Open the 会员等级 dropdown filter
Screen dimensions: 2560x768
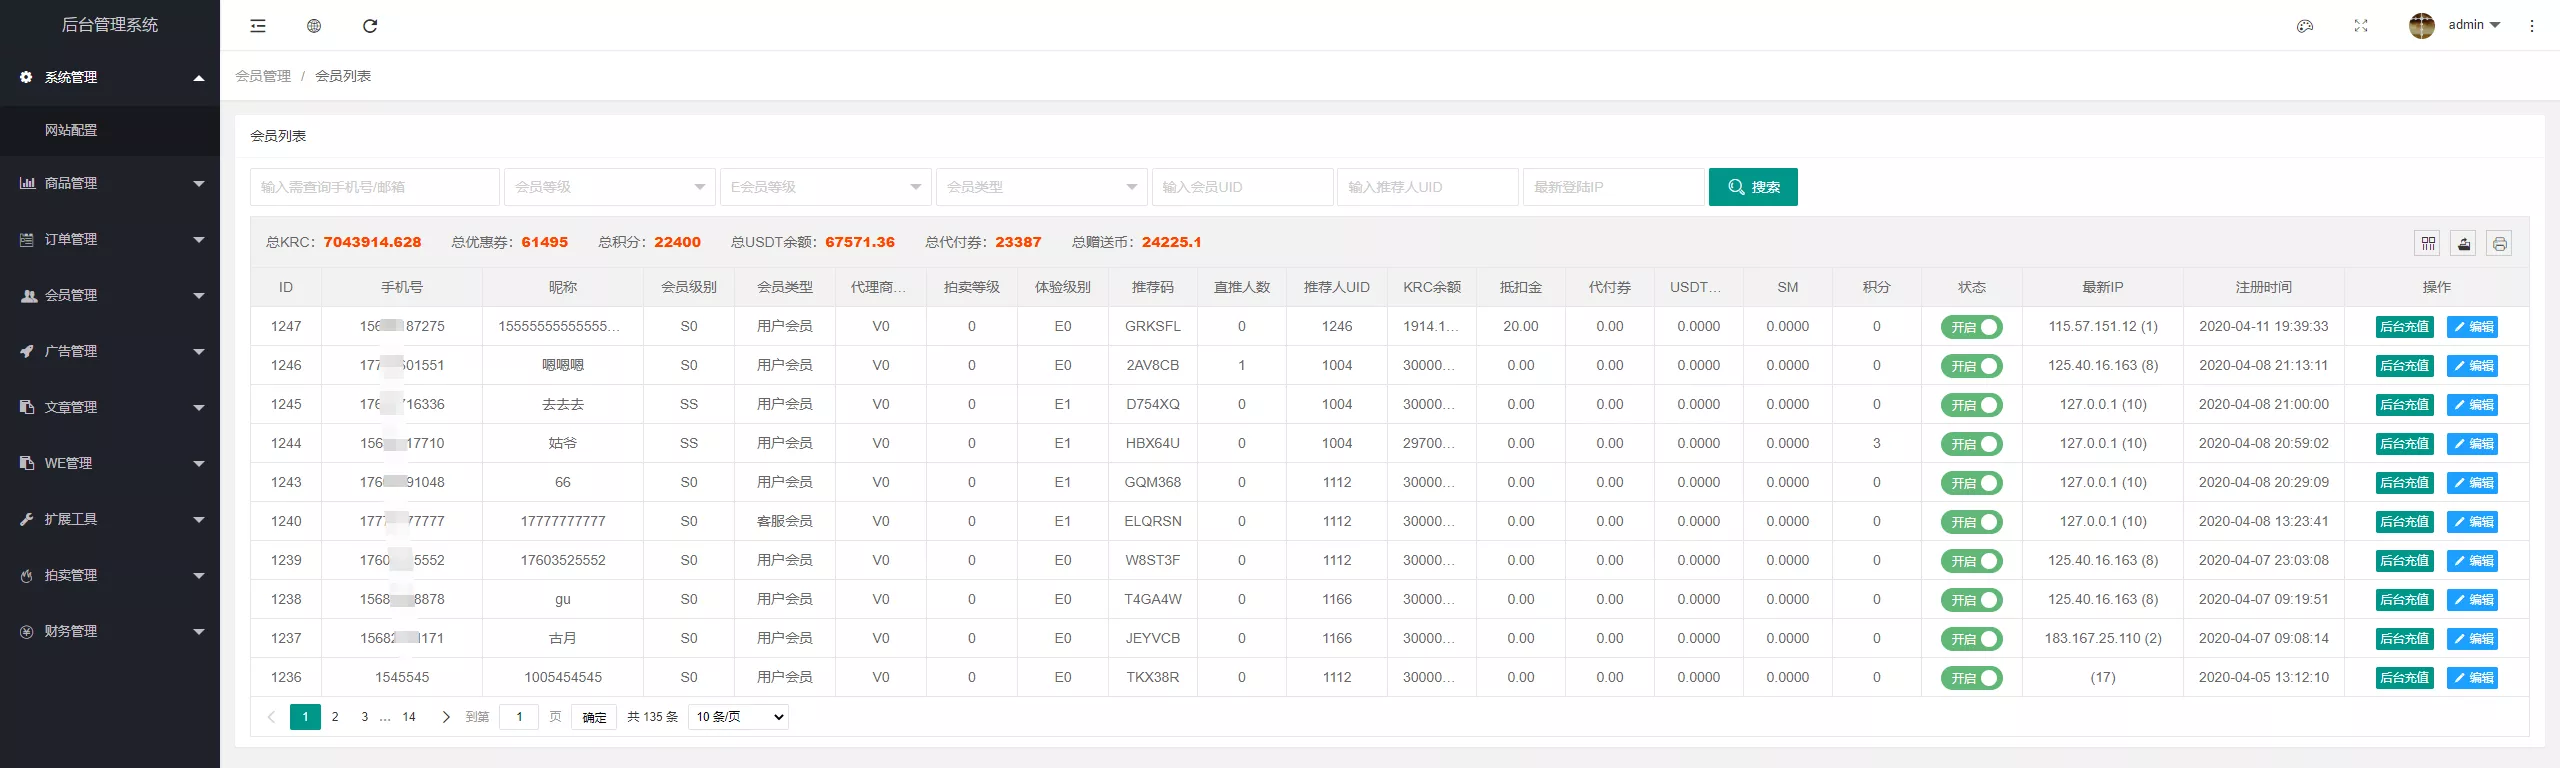(609, 187)
